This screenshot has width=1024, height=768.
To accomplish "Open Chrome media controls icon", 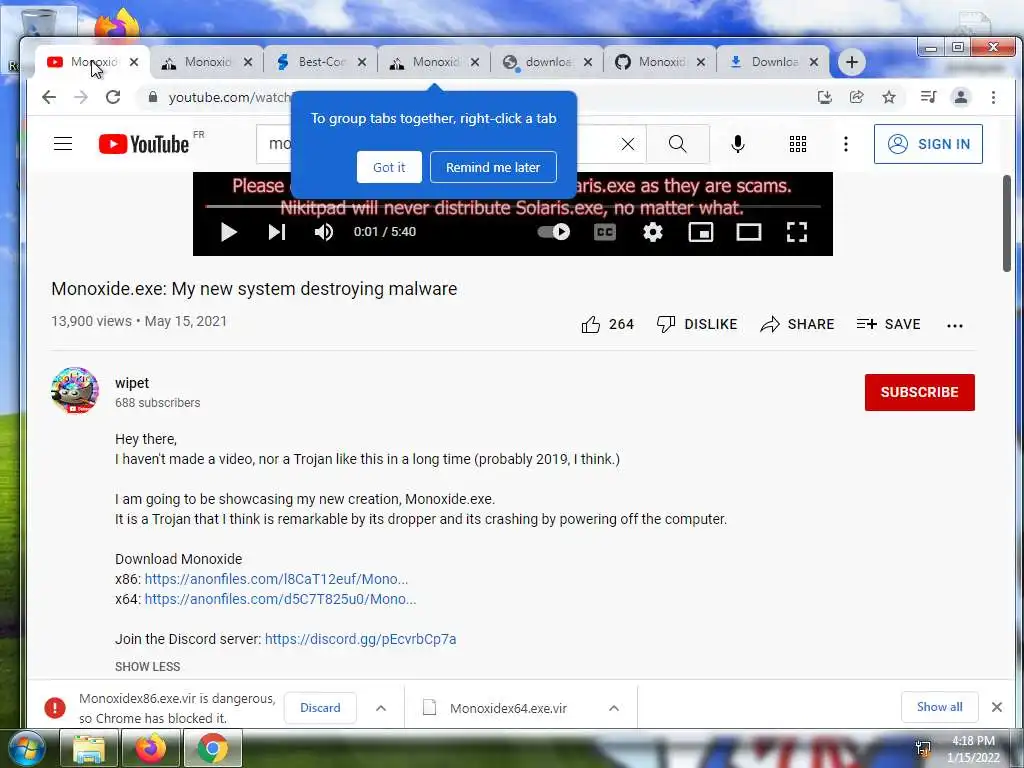I will point(928,97).
